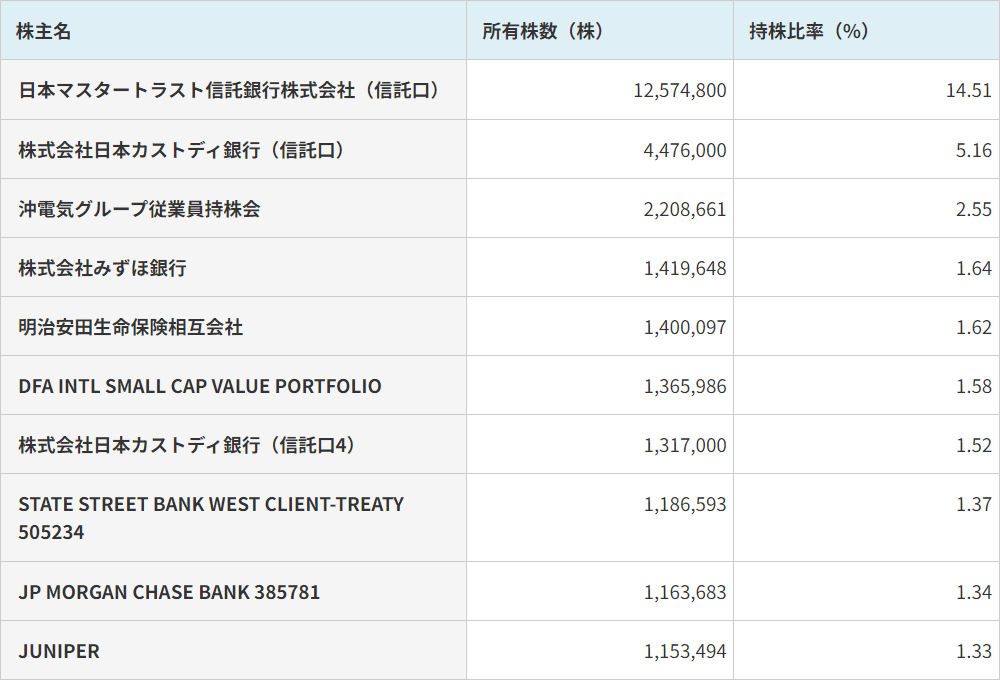The width and height of the screenshot is (1000, 680).
Task: Click the share count 12,574,800
Action: (x=679, y=91)
